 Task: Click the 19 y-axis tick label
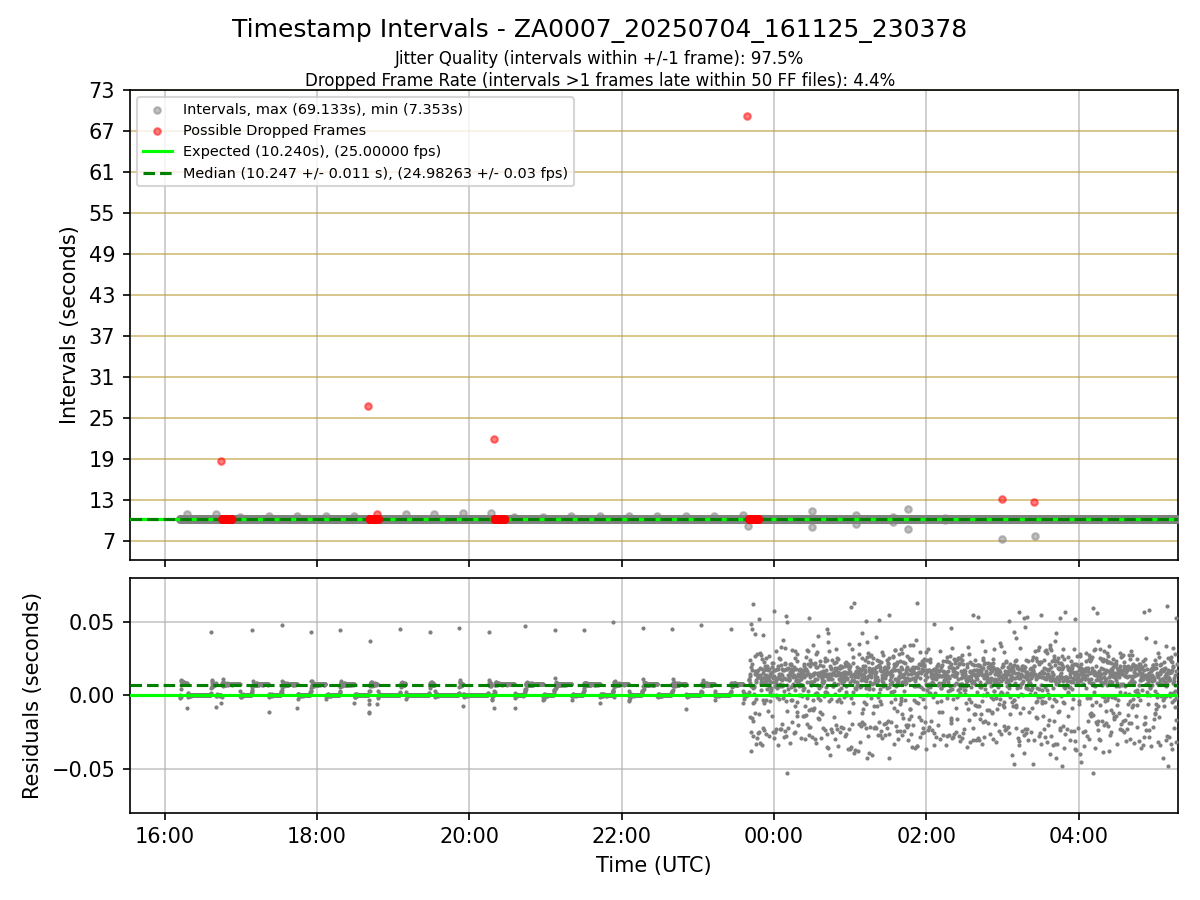click(x=104, y=460)
